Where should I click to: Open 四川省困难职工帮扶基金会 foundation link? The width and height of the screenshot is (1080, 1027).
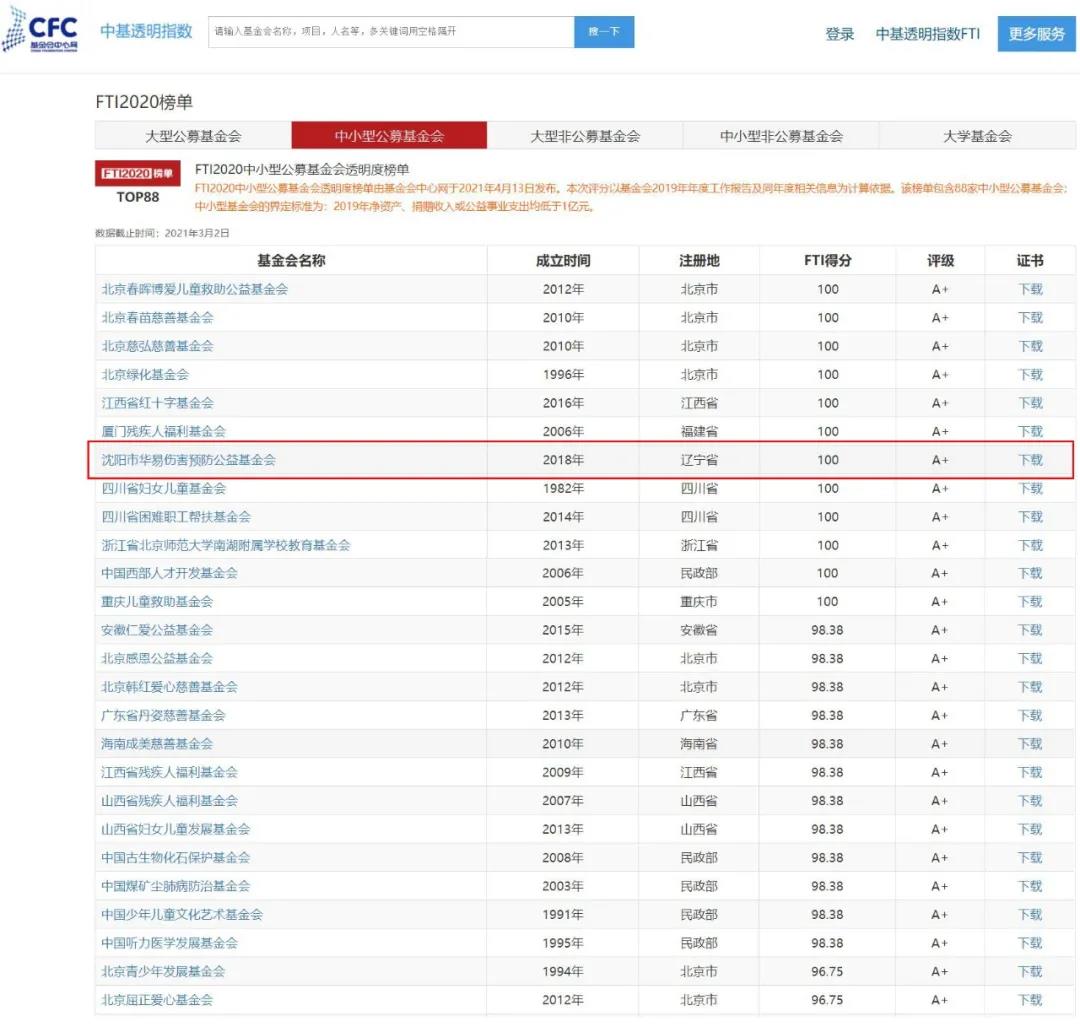click(176, 517)
